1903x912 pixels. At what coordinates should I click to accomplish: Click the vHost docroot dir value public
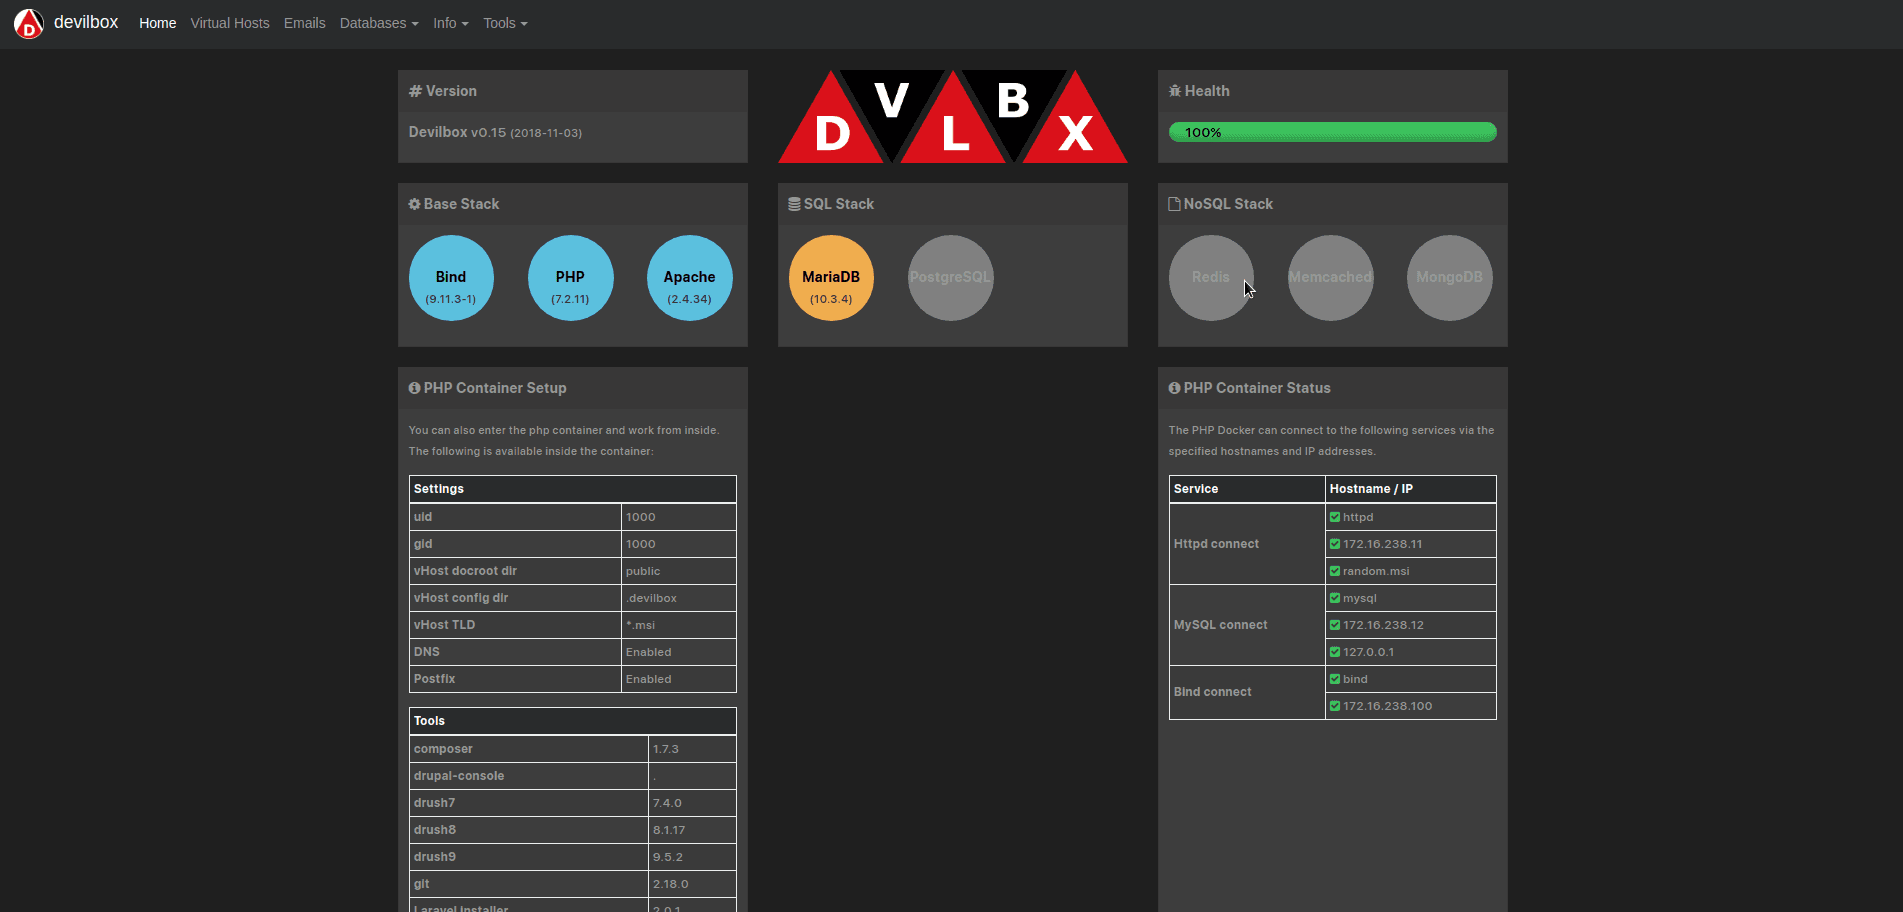[643, 571]
